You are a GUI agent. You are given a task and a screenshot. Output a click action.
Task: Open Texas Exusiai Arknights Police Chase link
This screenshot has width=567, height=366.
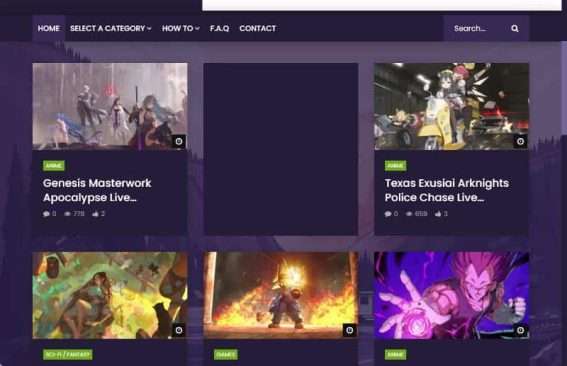(447, 190)
